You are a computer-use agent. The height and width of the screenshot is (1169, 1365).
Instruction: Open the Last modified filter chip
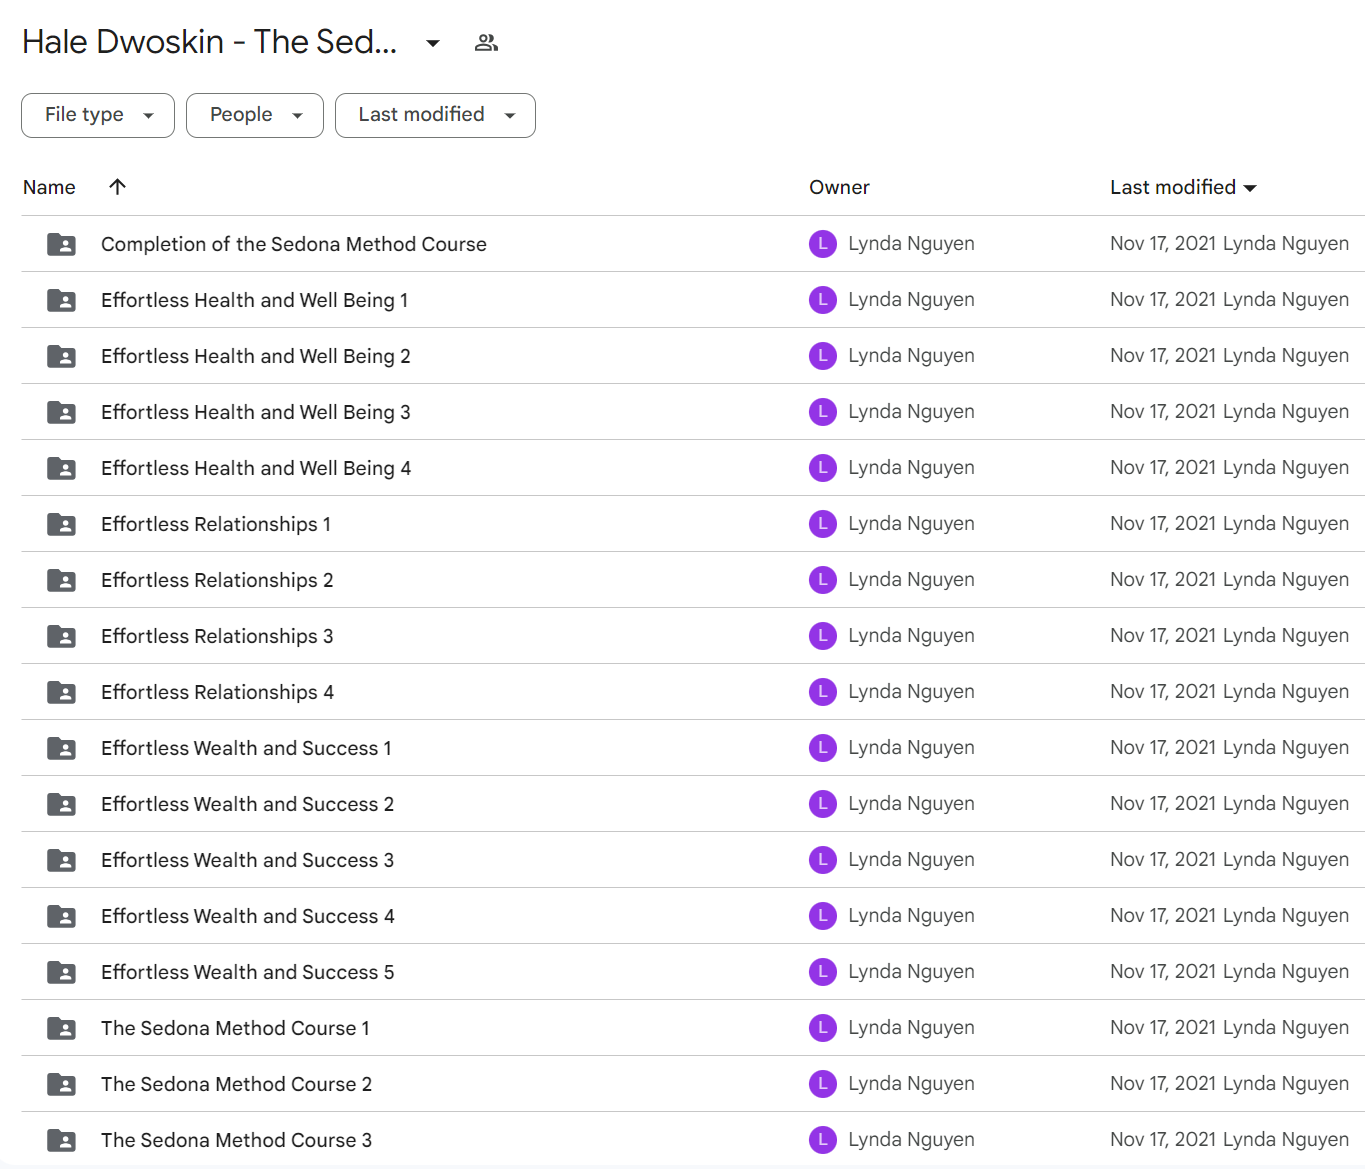click(x=435, y=115)
